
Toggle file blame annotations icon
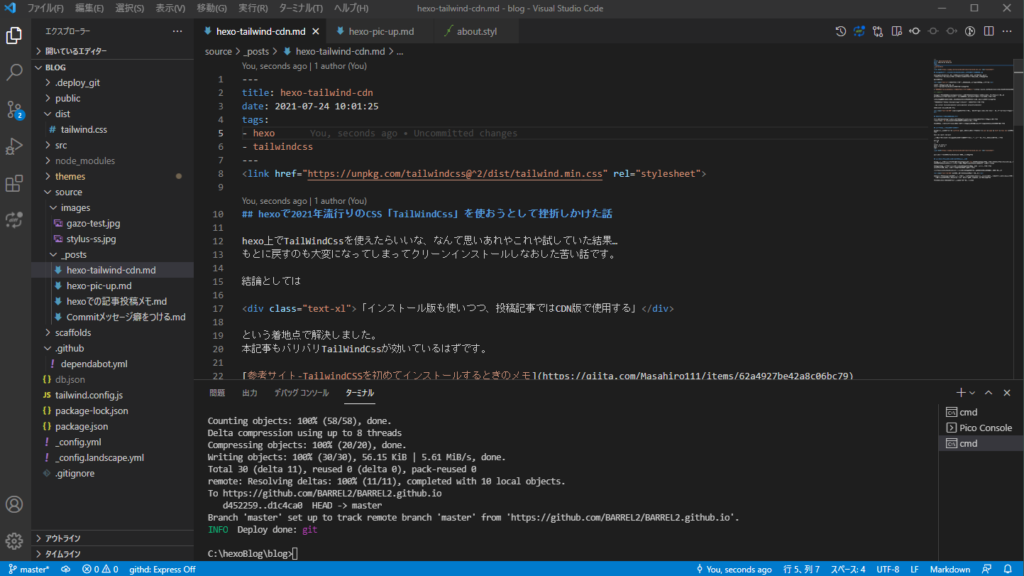click(x=970, y=31)
